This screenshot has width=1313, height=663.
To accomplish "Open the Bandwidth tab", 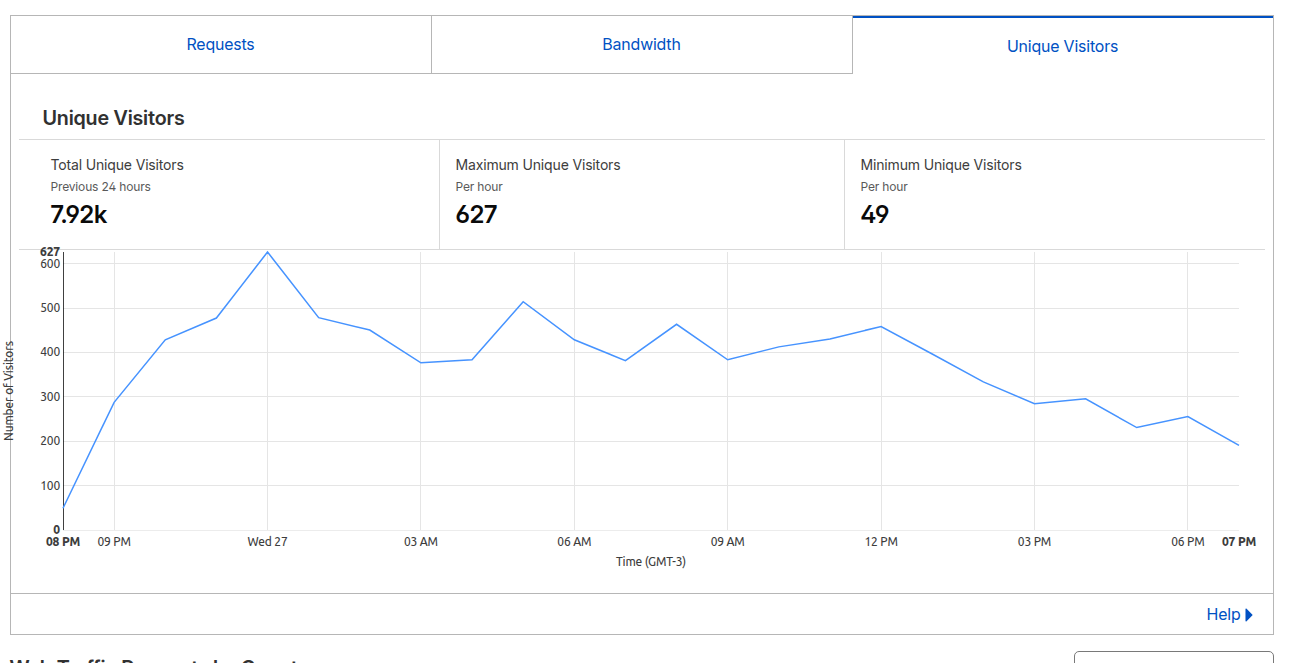I will (641, 44).
